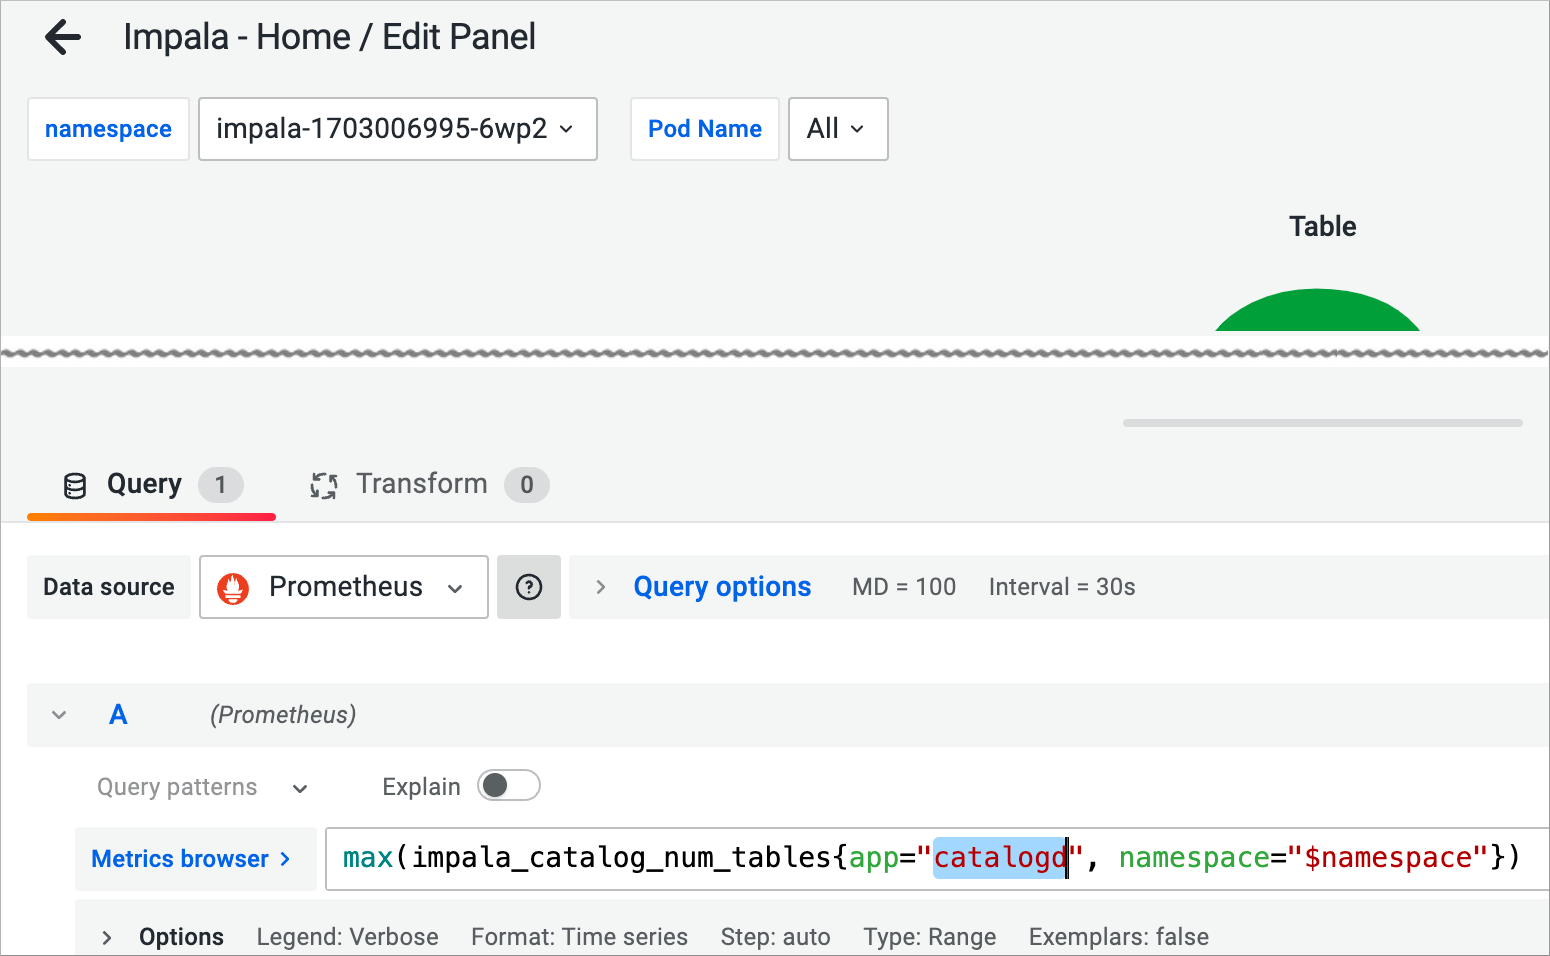This screenshot has width=1550, height=956.
Task: Click the horizontal scrollbar under the panel
Action: point(1322,423)
